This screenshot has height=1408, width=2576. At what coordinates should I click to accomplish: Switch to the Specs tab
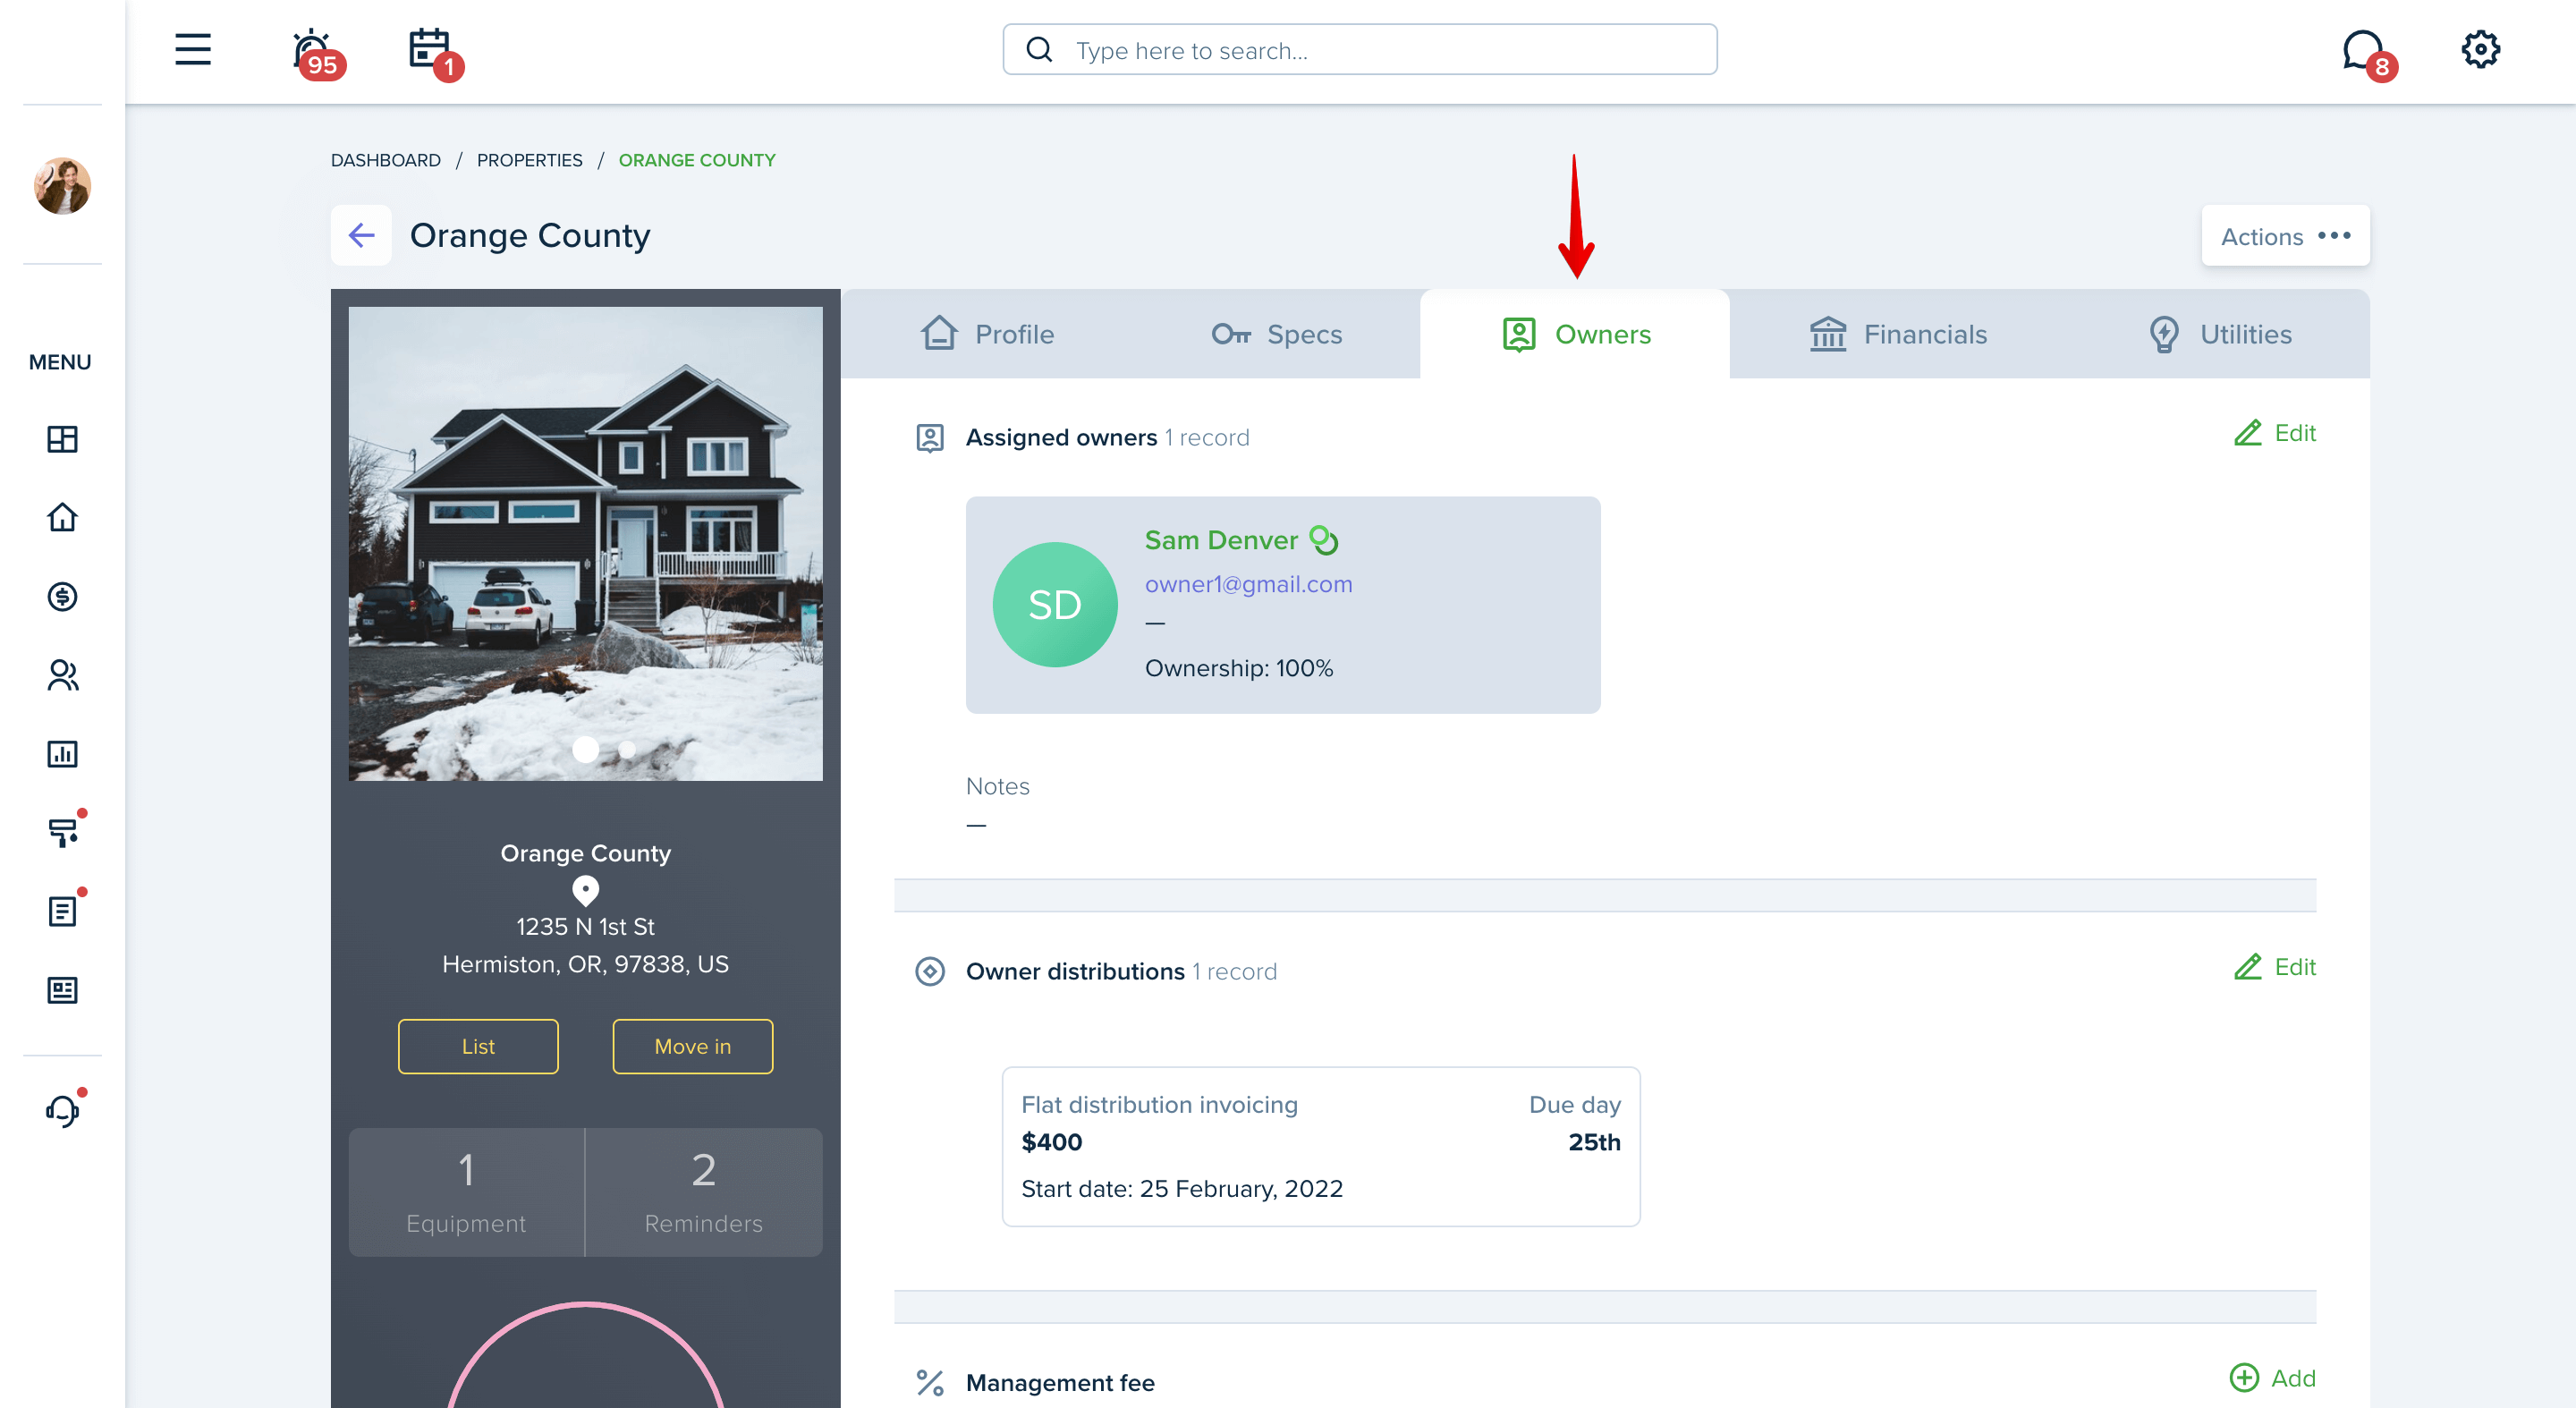click(1276, 334)
